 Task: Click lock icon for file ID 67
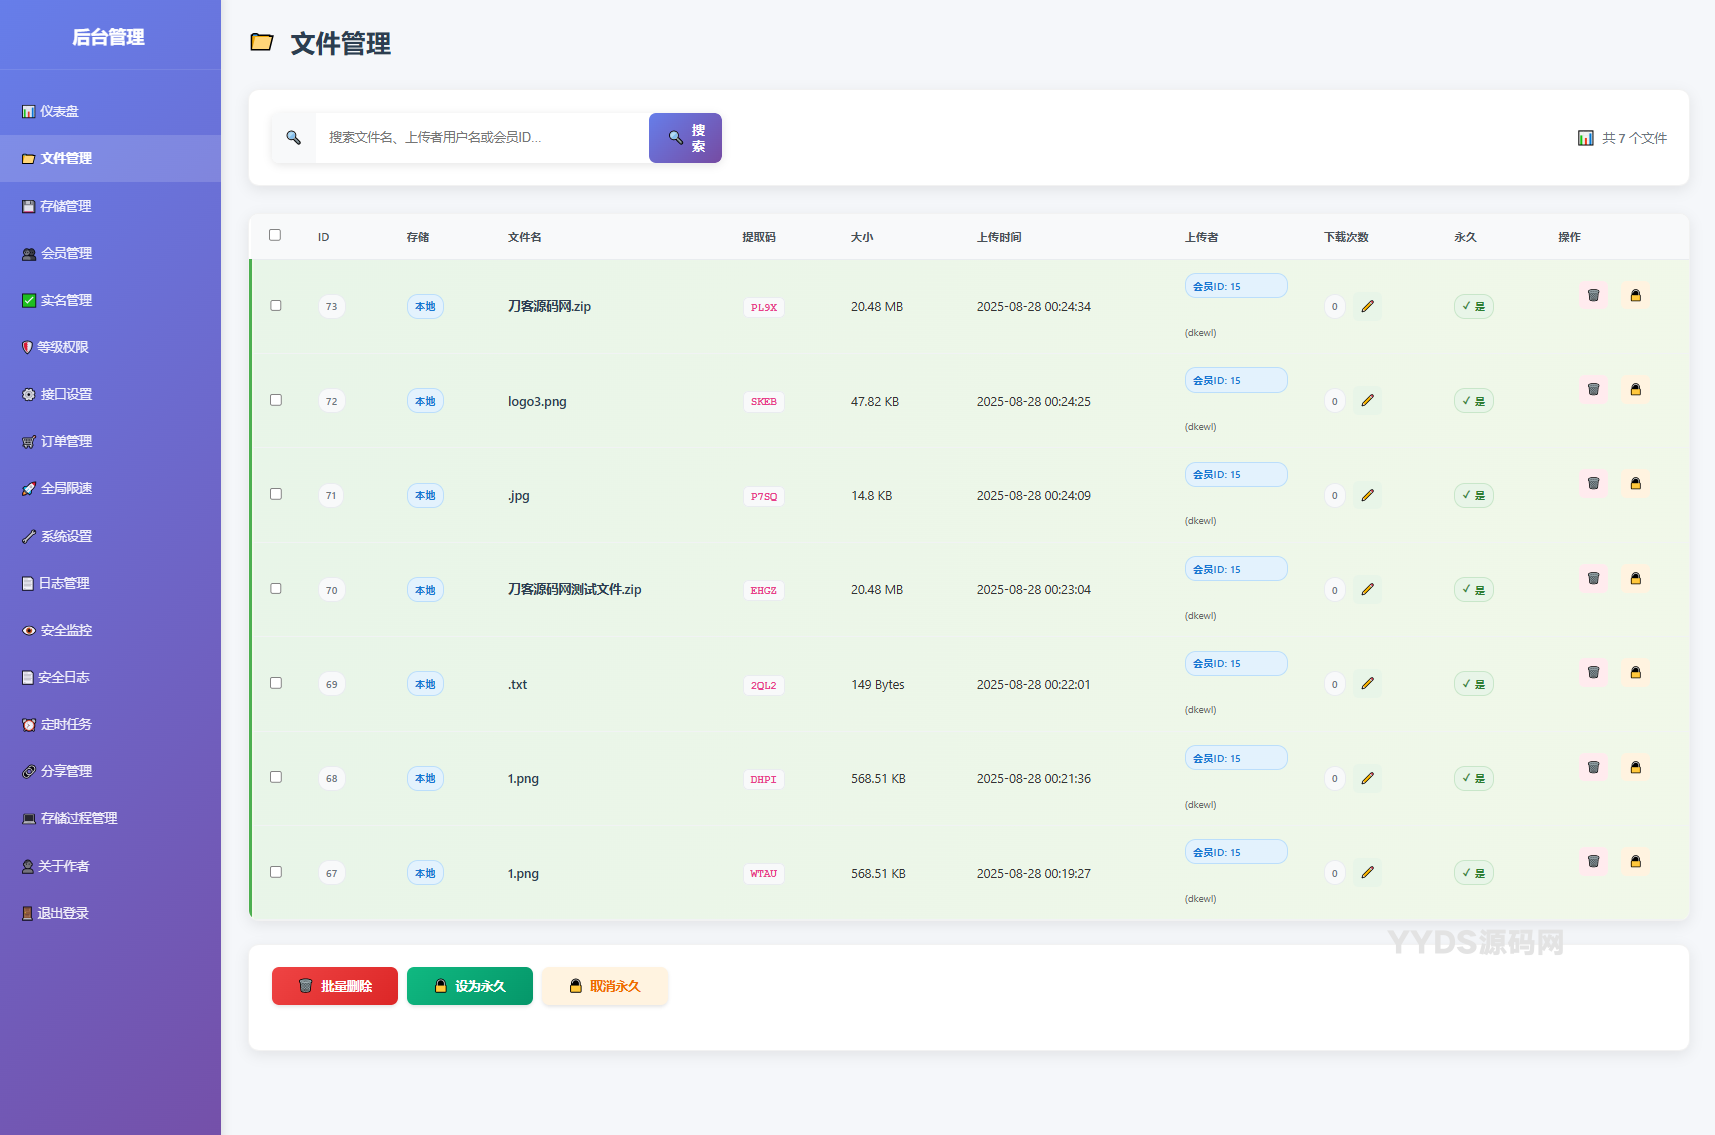click(1635, 862)
